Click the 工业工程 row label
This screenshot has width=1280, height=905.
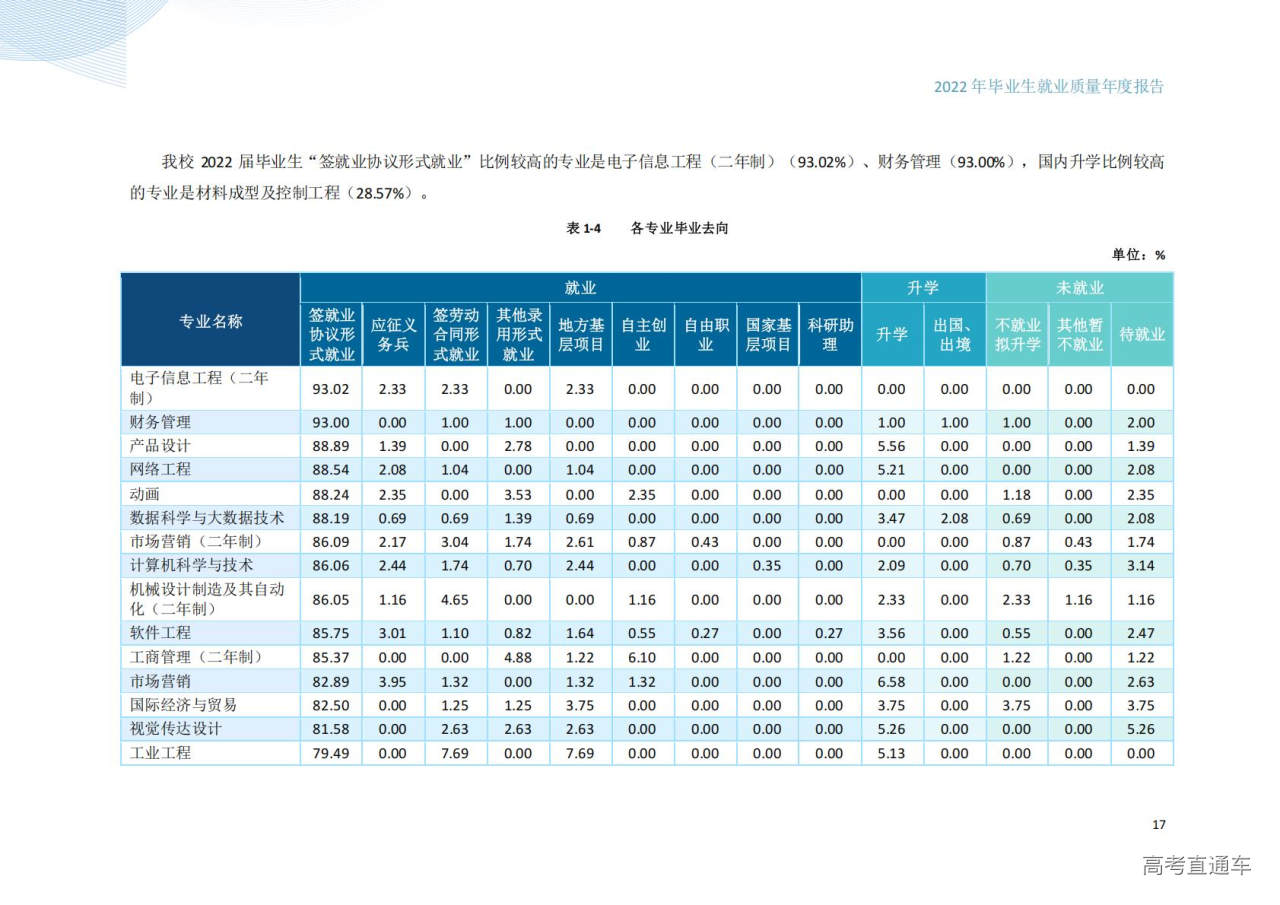tap(160, 753)
